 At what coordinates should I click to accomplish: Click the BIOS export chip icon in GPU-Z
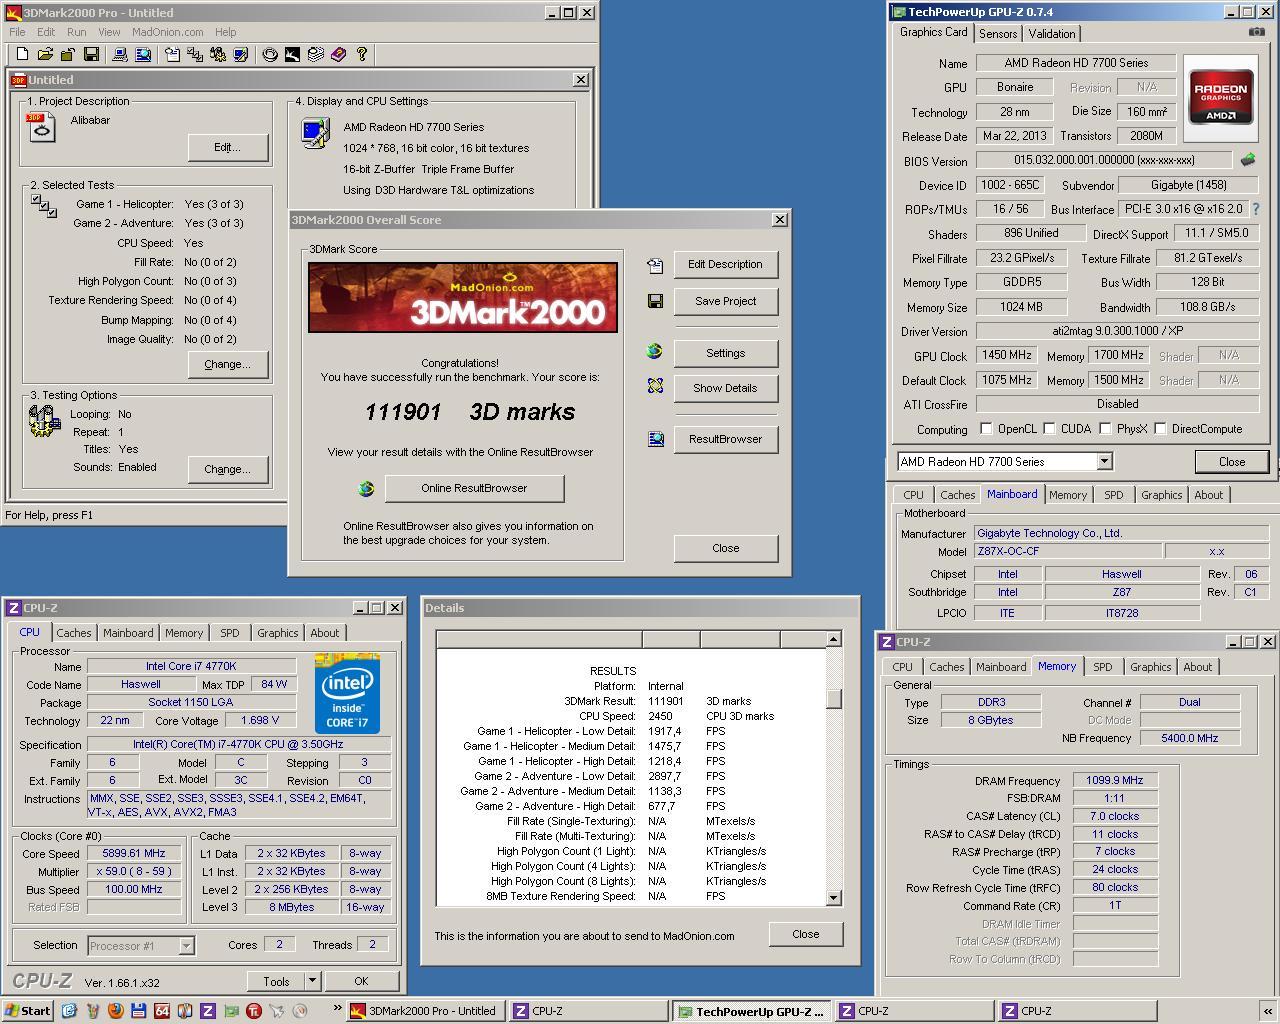[1248, 159]
